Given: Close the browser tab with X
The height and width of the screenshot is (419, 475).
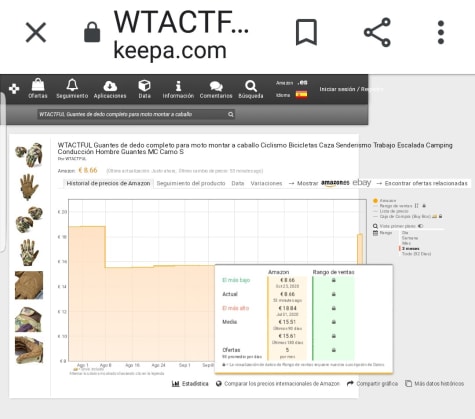Looking at the screenshot, I should (x=36, y=33).
